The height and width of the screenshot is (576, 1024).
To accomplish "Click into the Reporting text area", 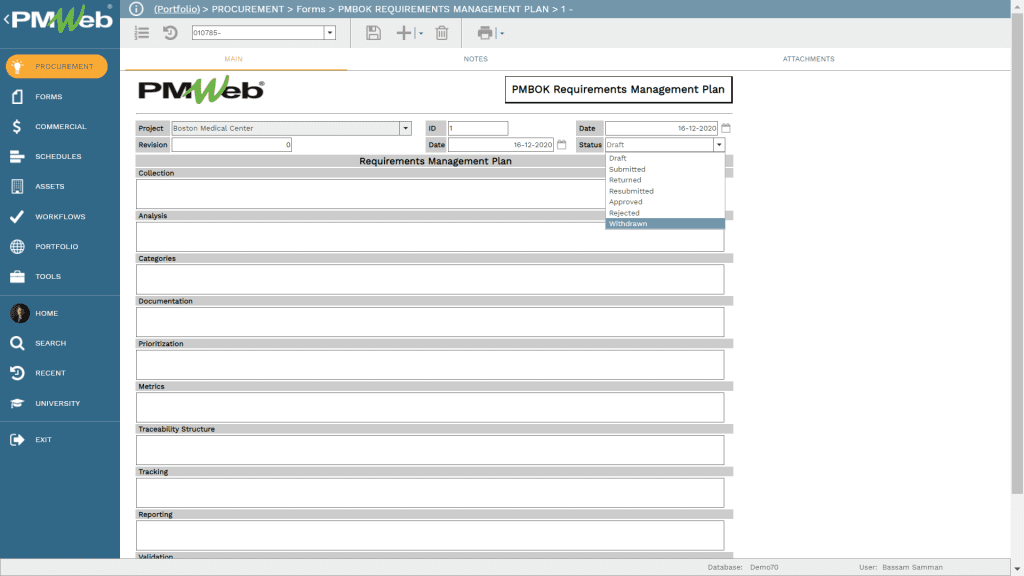I will [x=430, y=535].
